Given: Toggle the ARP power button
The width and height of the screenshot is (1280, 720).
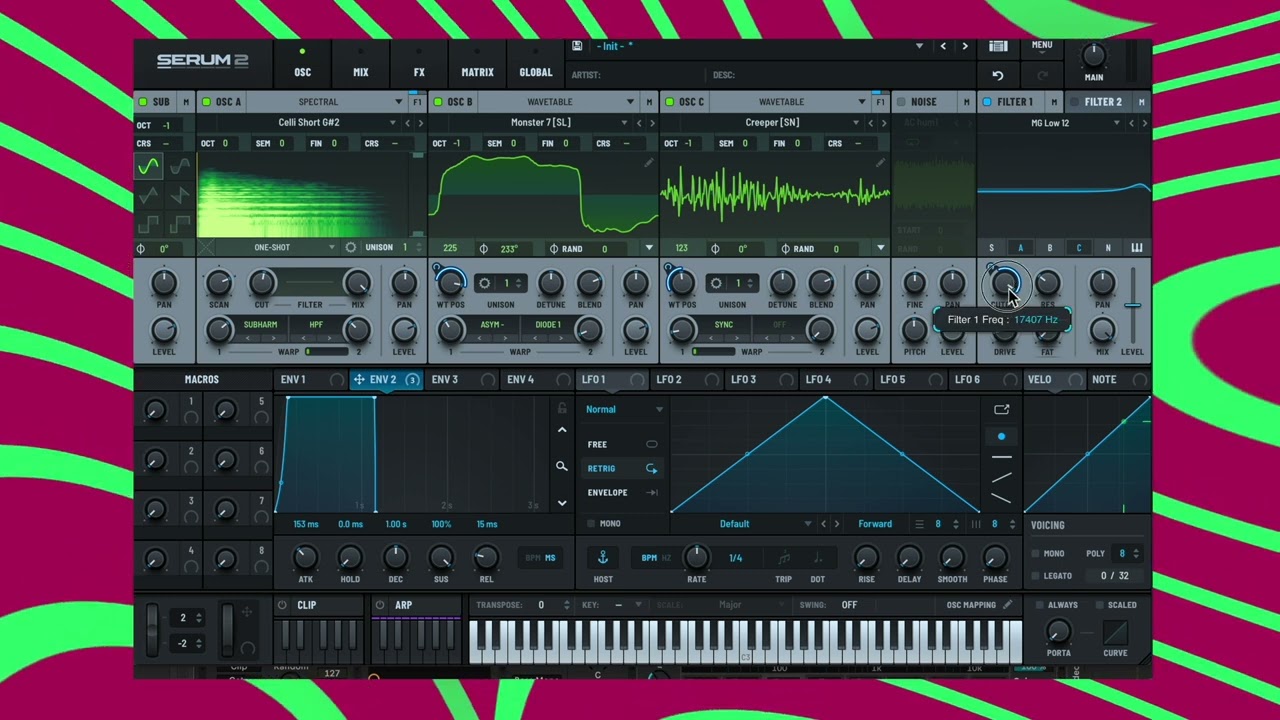Looking at the screenshot, I should click(380, 605).
